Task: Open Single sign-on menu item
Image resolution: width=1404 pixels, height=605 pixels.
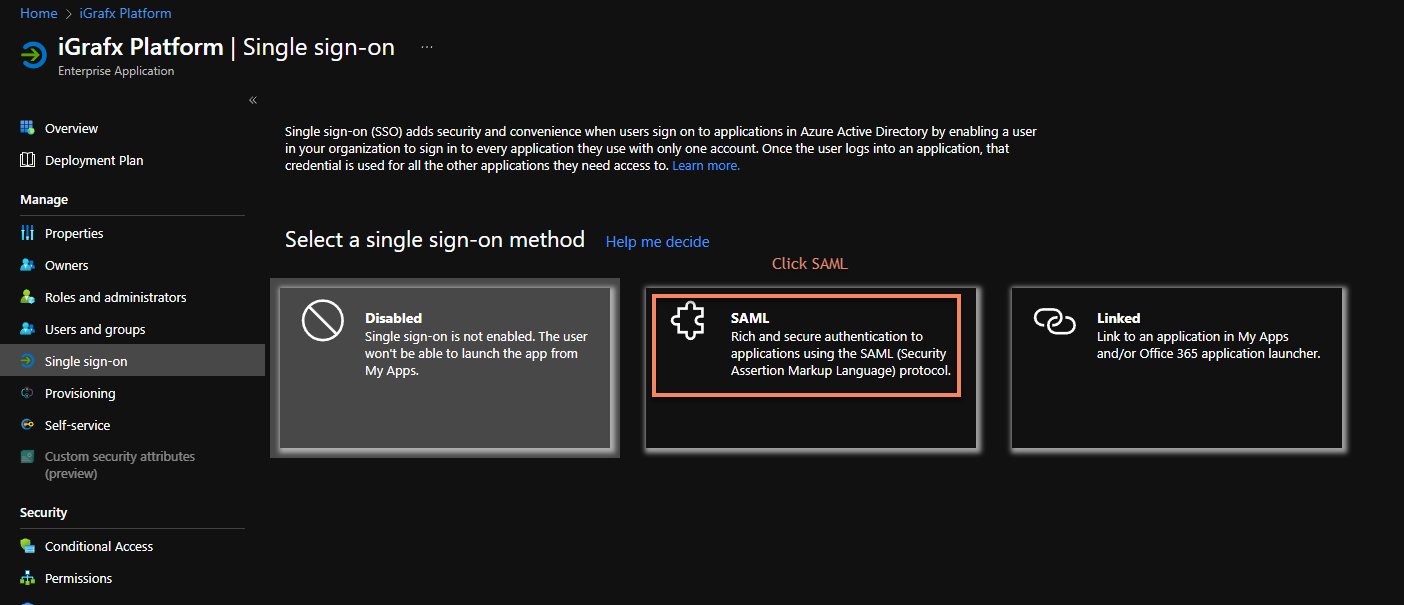Action: (86, 361)
